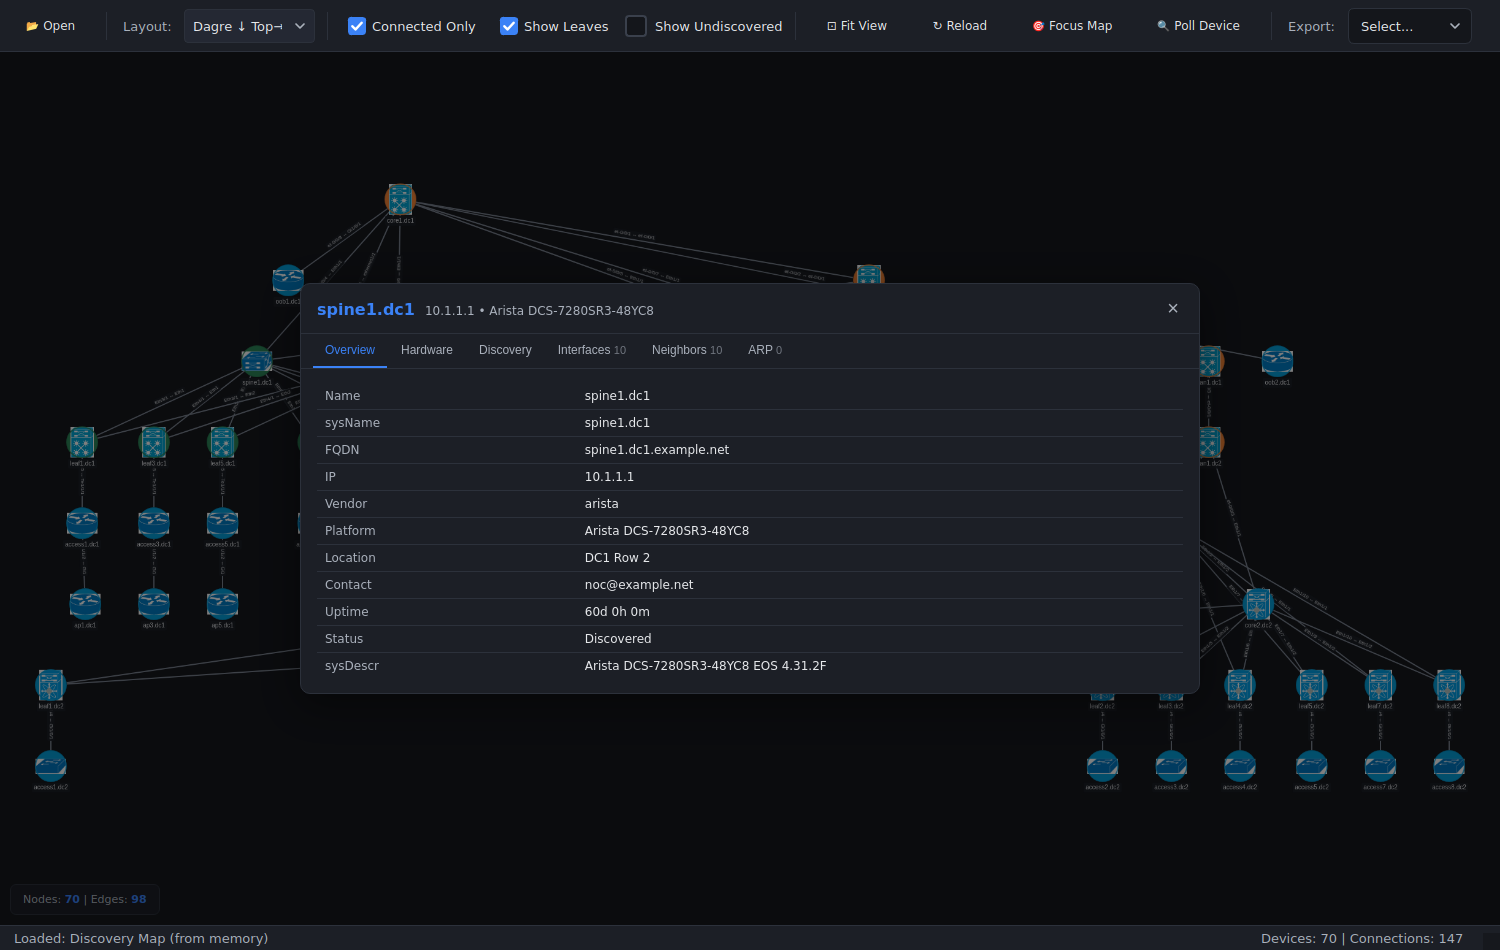Enable the Show Undiscovered checkbox
Screen dimensions: 1500x950
pyautogui.click(x=636, y=26)
